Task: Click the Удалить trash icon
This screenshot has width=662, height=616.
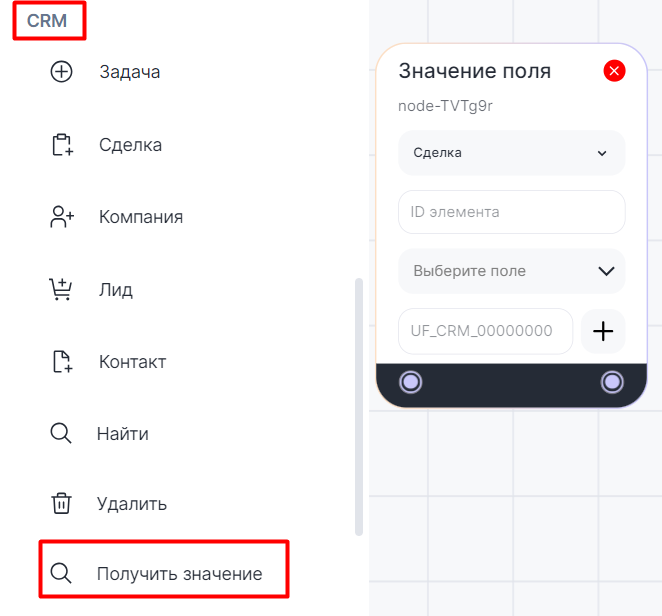Action: tap(62, 504)
